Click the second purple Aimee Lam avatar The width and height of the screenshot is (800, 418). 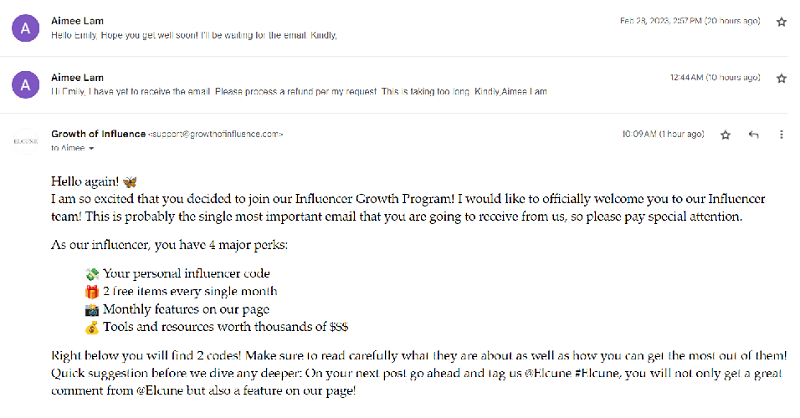(x=26, y=85)
